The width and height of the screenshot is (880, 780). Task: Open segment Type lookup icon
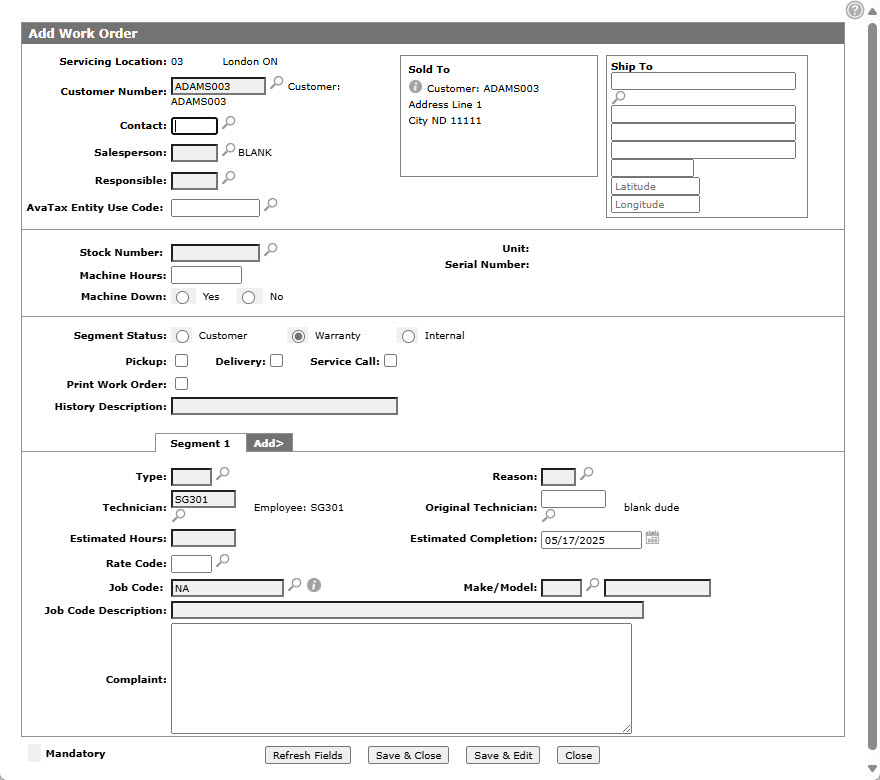[x=223, y=474]
